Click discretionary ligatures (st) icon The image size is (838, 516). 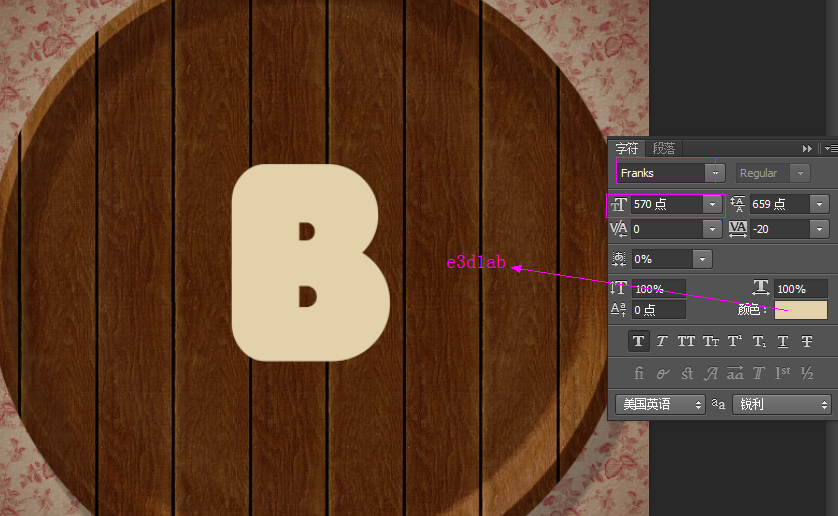687,373
